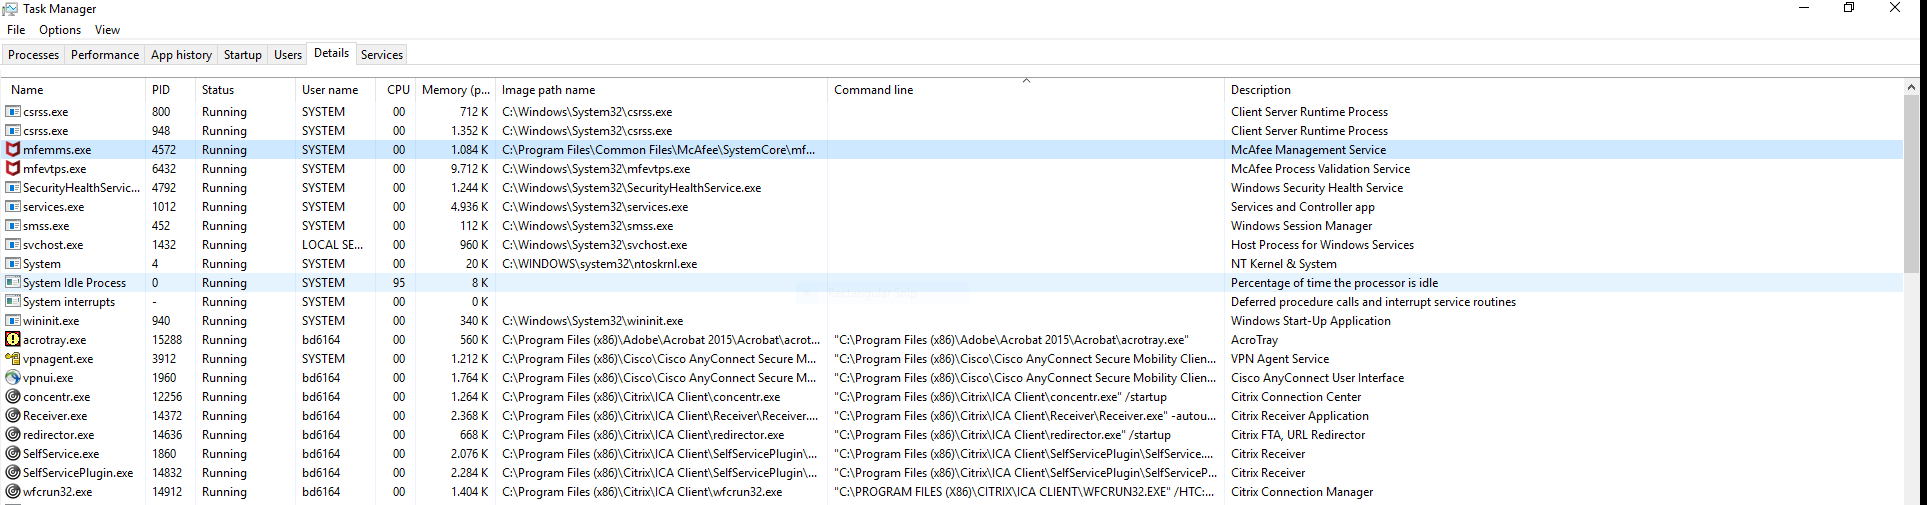Select the wfcrun32.exe process name

click(x=57, y=492)
